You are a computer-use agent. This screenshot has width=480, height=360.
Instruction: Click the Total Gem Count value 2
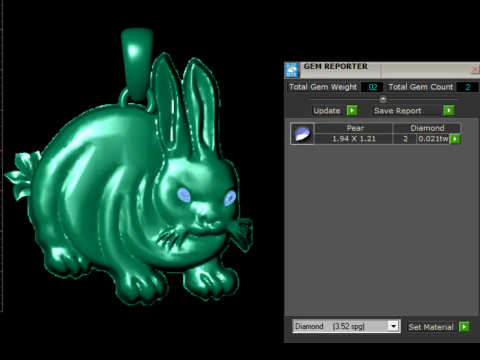click(467, 87)
